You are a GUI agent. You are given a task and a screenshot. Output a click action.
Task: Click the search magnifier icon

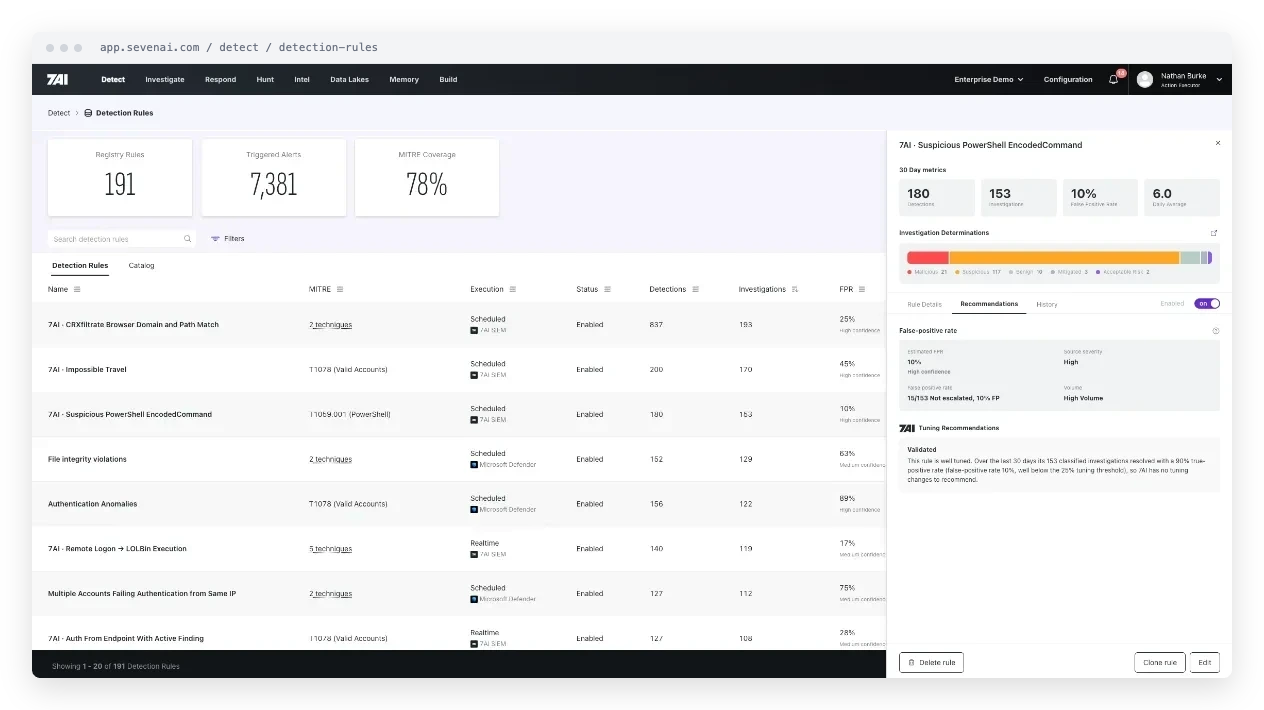tap(188, 239)
